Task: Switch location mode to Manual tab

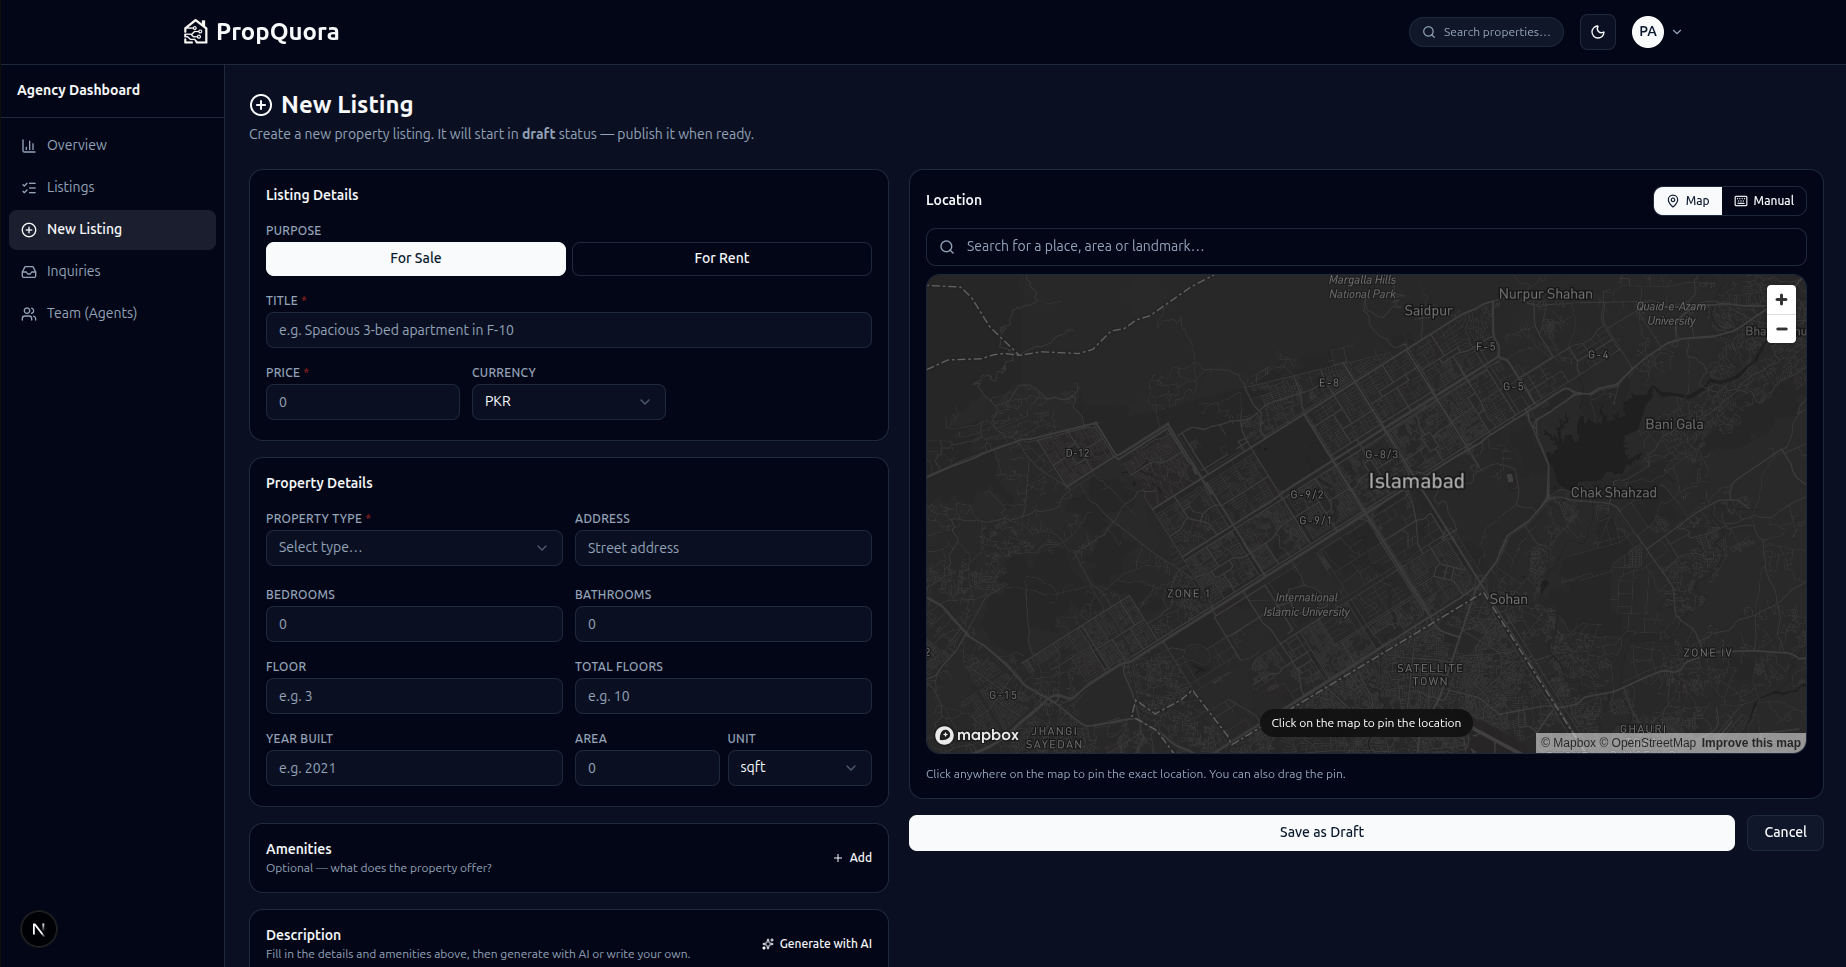Action: [1764, 201]
